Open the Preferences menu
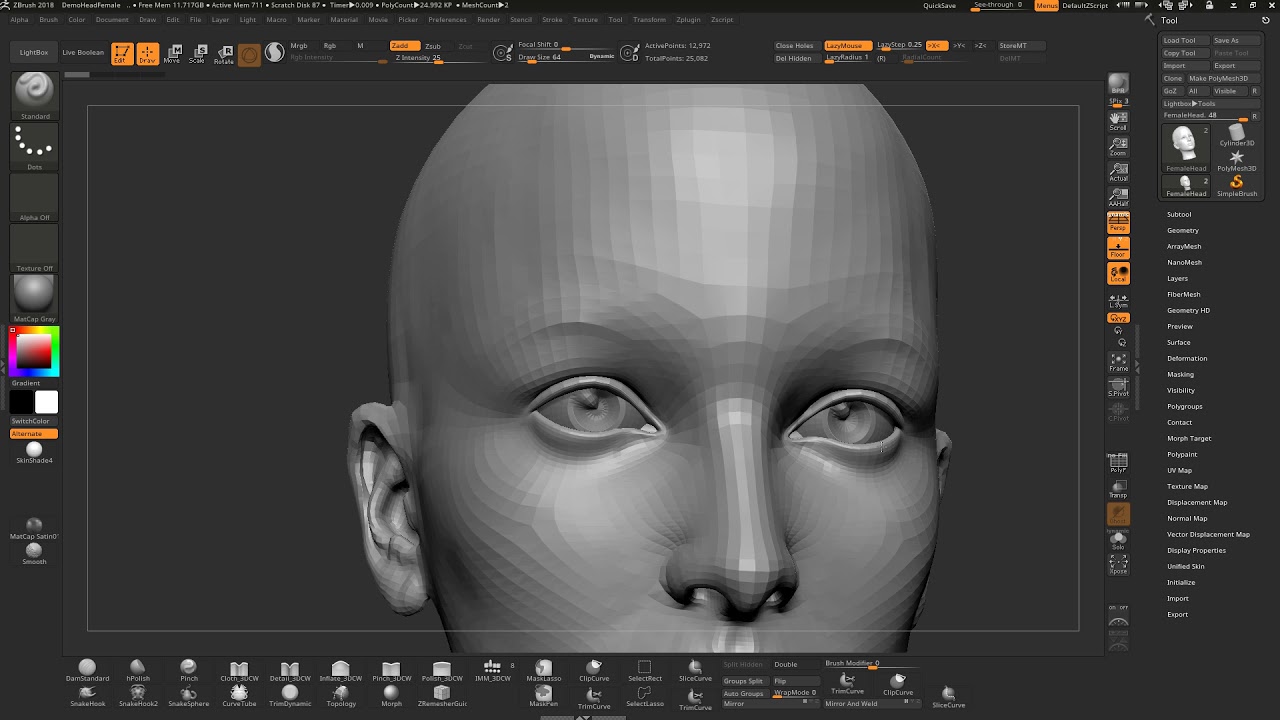The width and height of the screenshot is (1280, 720). coord(447,20)
